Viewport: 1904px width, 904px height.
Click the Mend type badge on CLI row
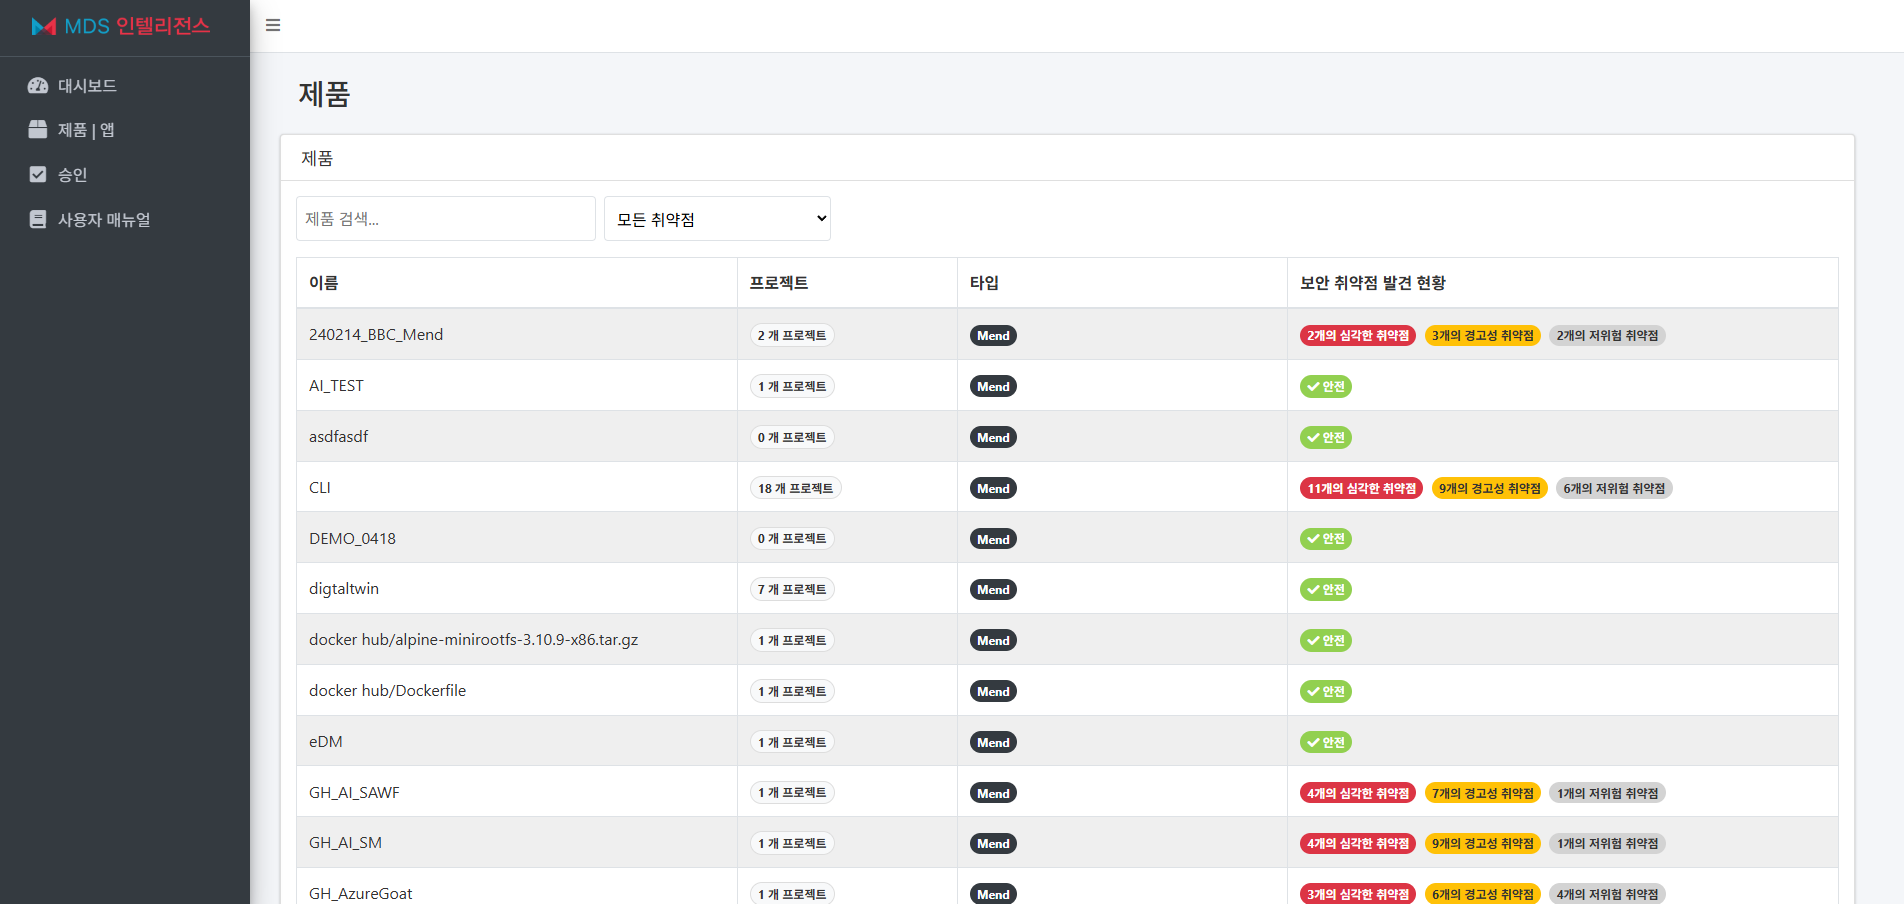[x=992, y=488]
